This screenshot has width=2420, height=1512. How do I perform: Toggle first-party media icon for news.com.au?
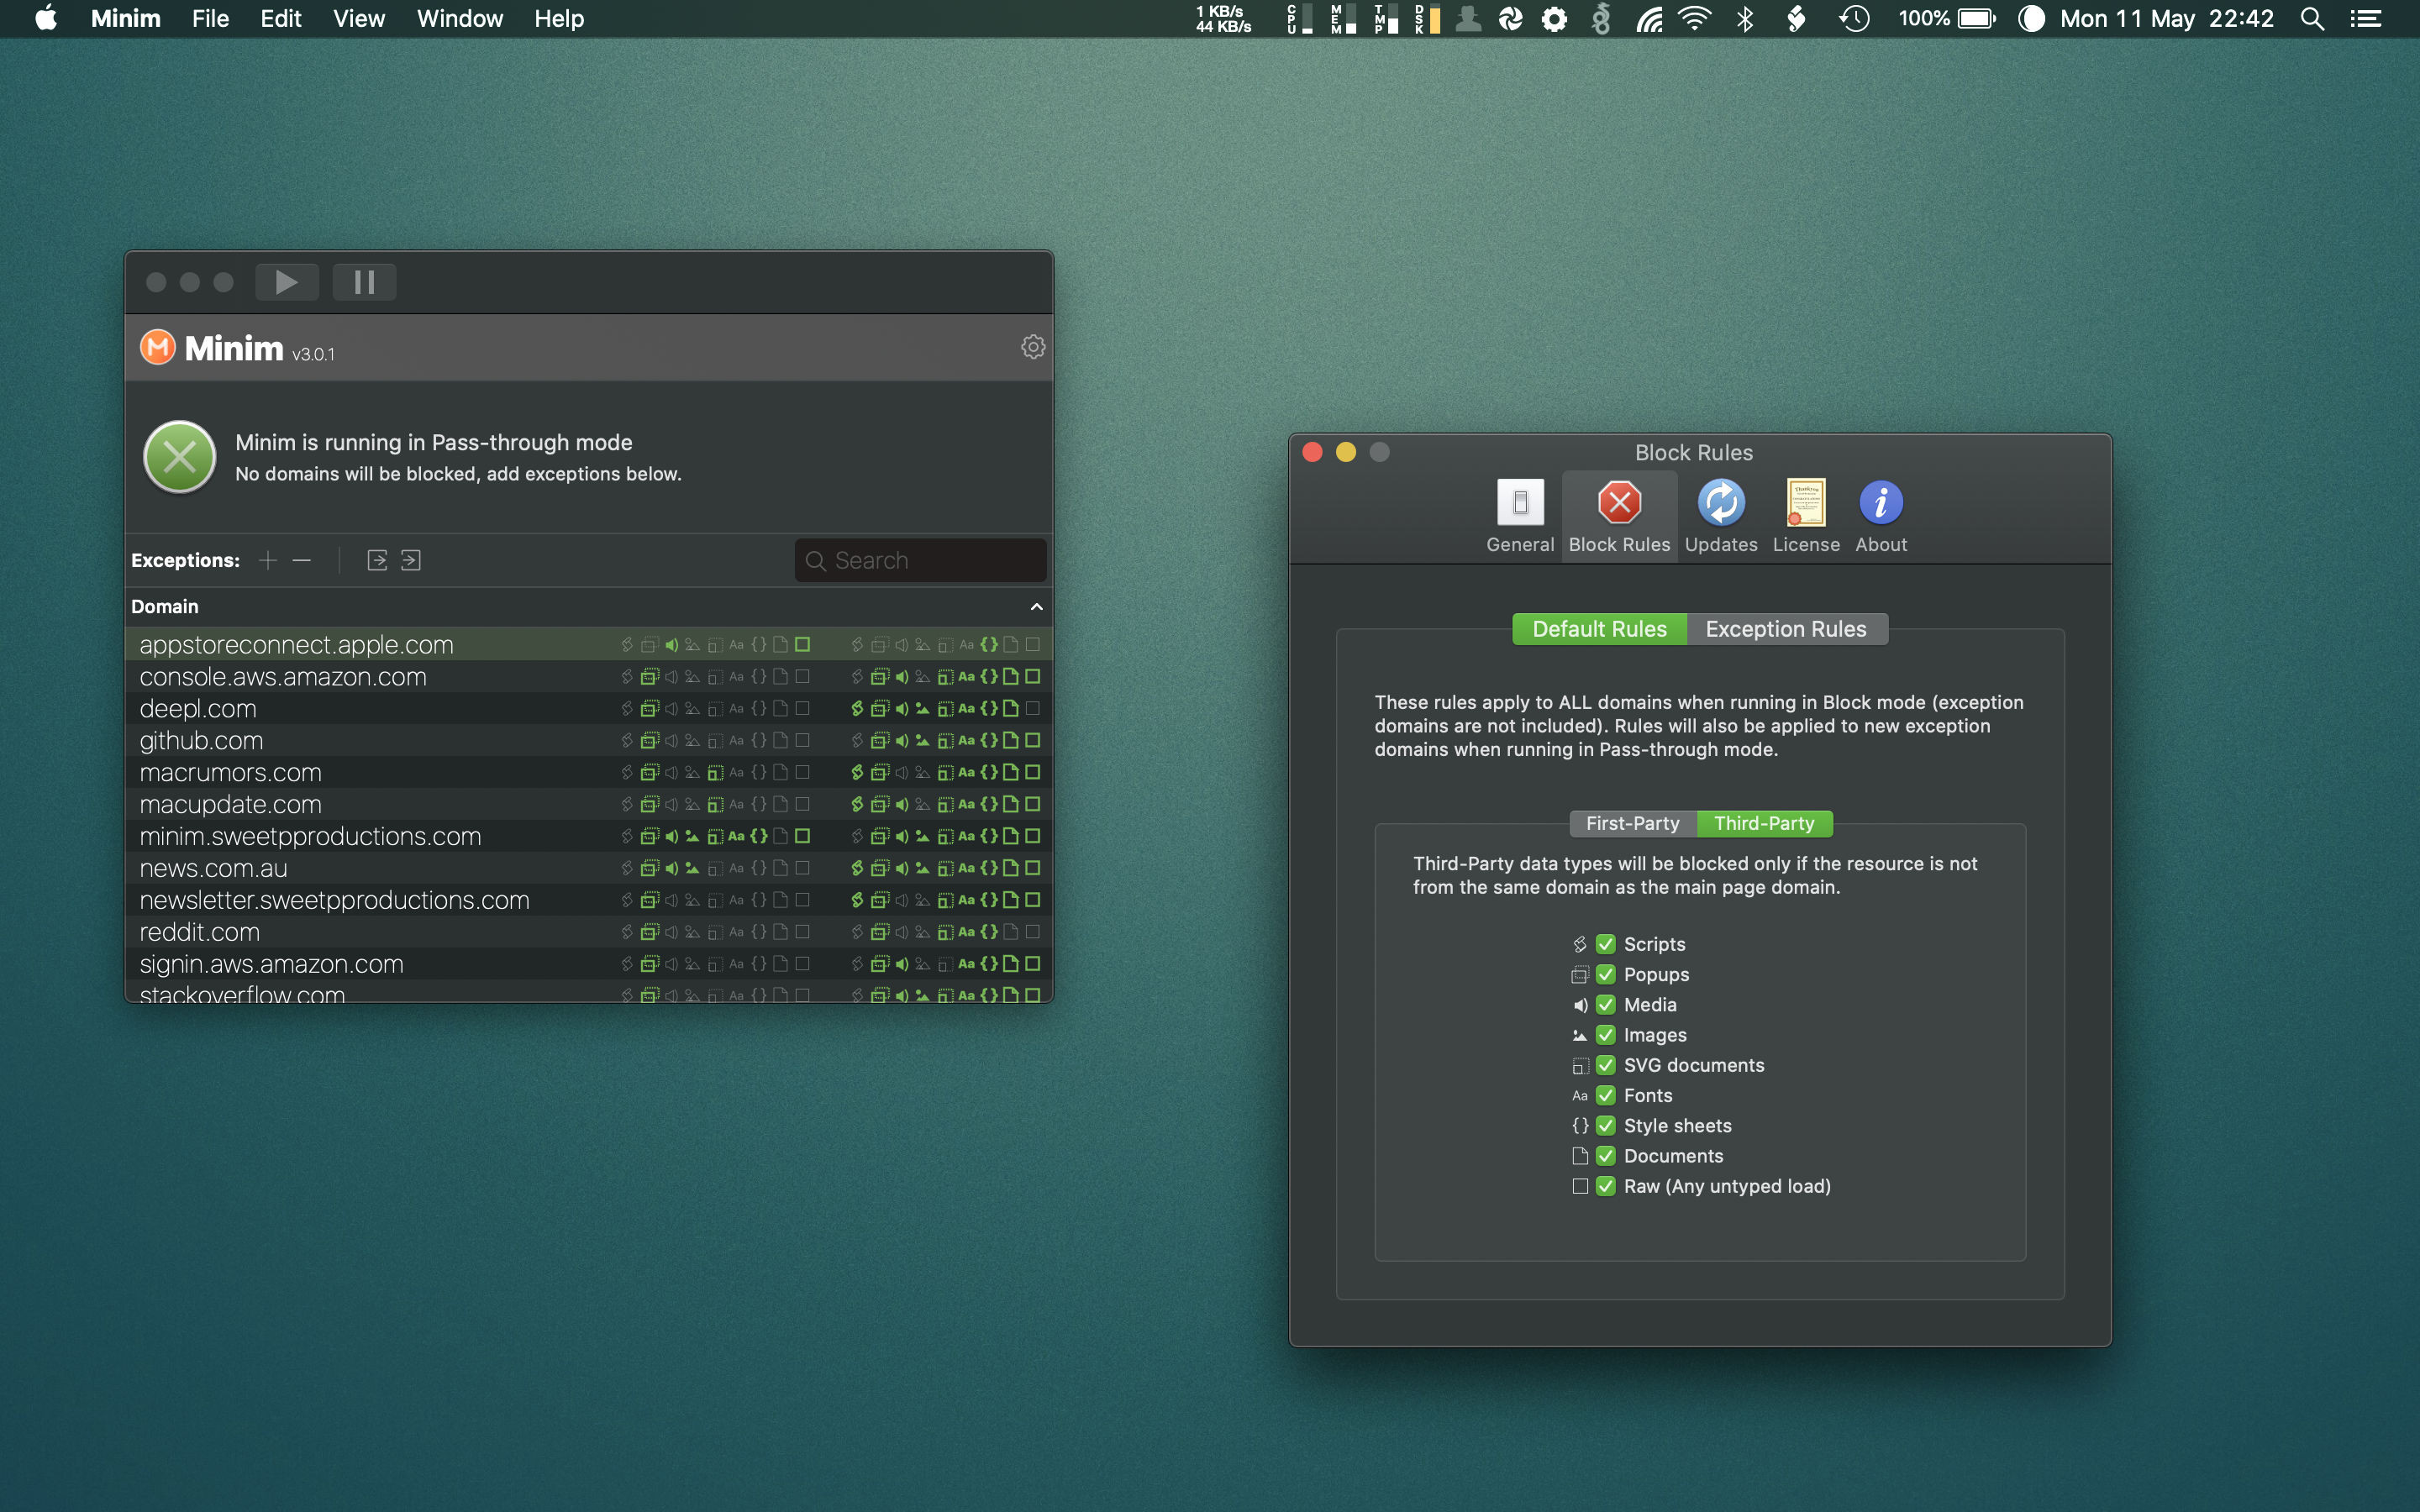coord(671,868)
